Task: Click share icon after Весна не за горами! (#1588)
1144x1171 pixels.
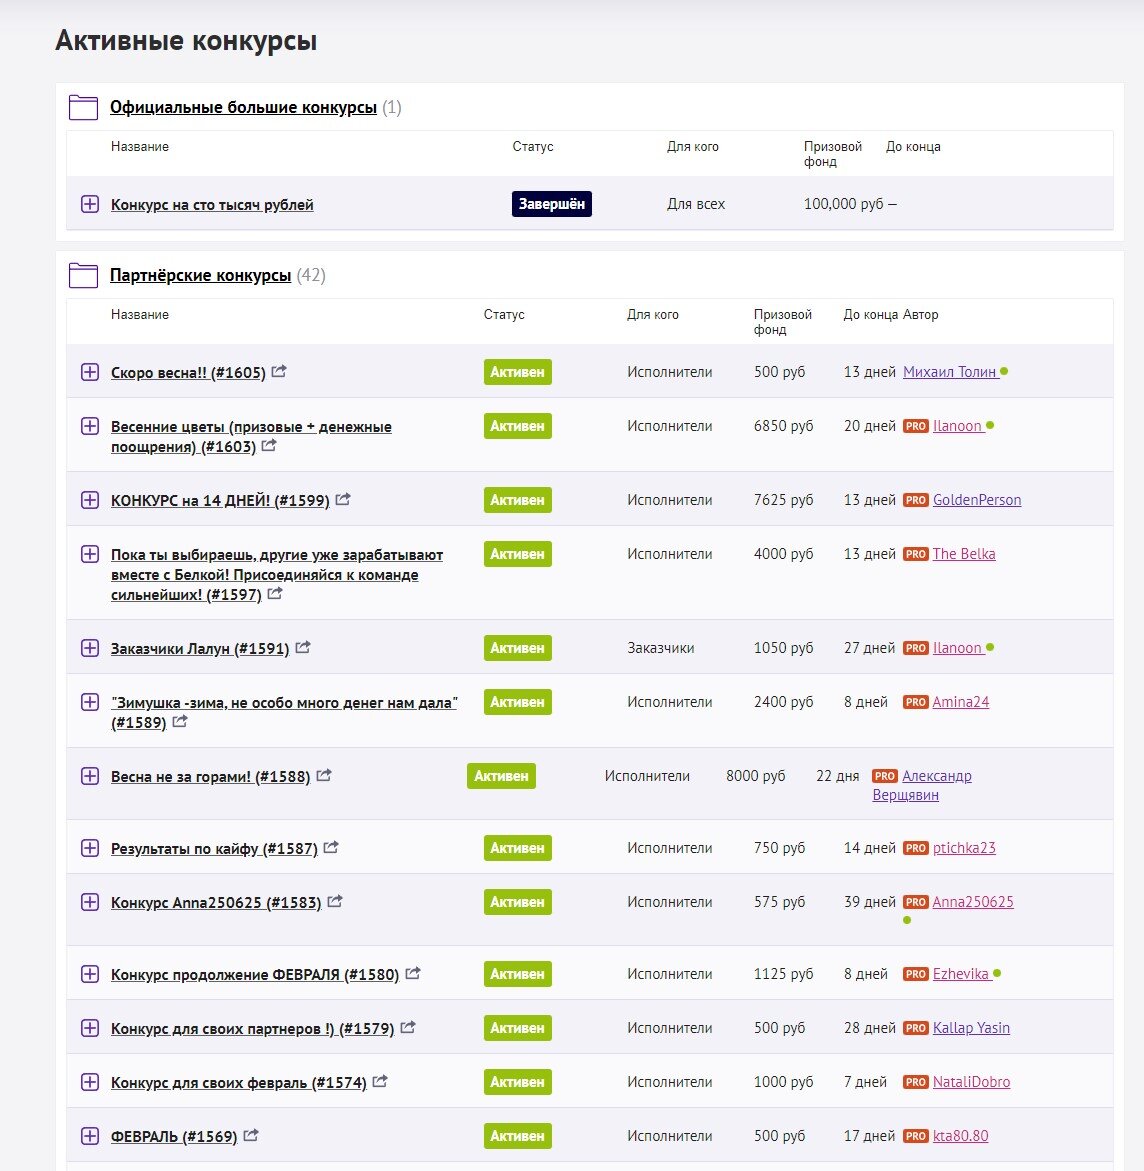Action: point(323,775)
